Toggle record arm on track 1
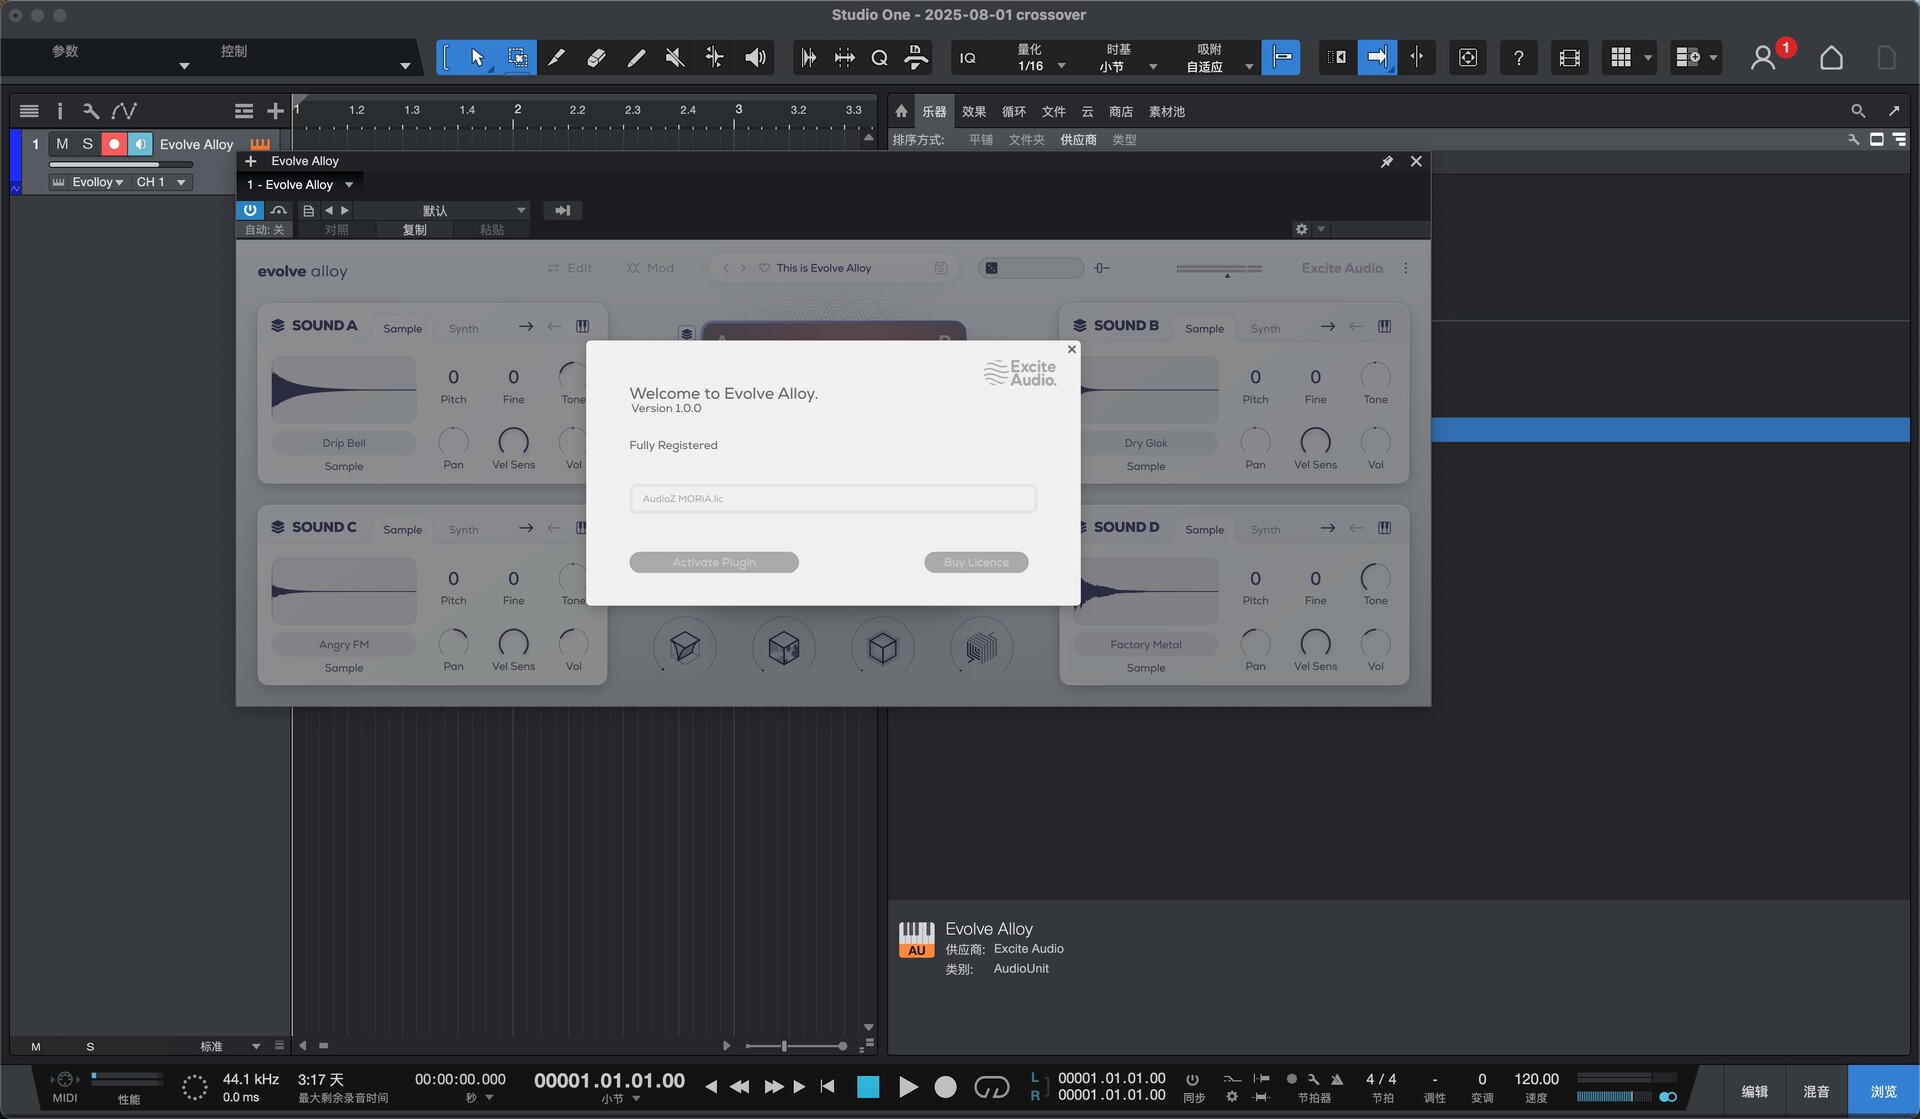This screenshot has height=1119, width=1920. (x=114, y=144)
